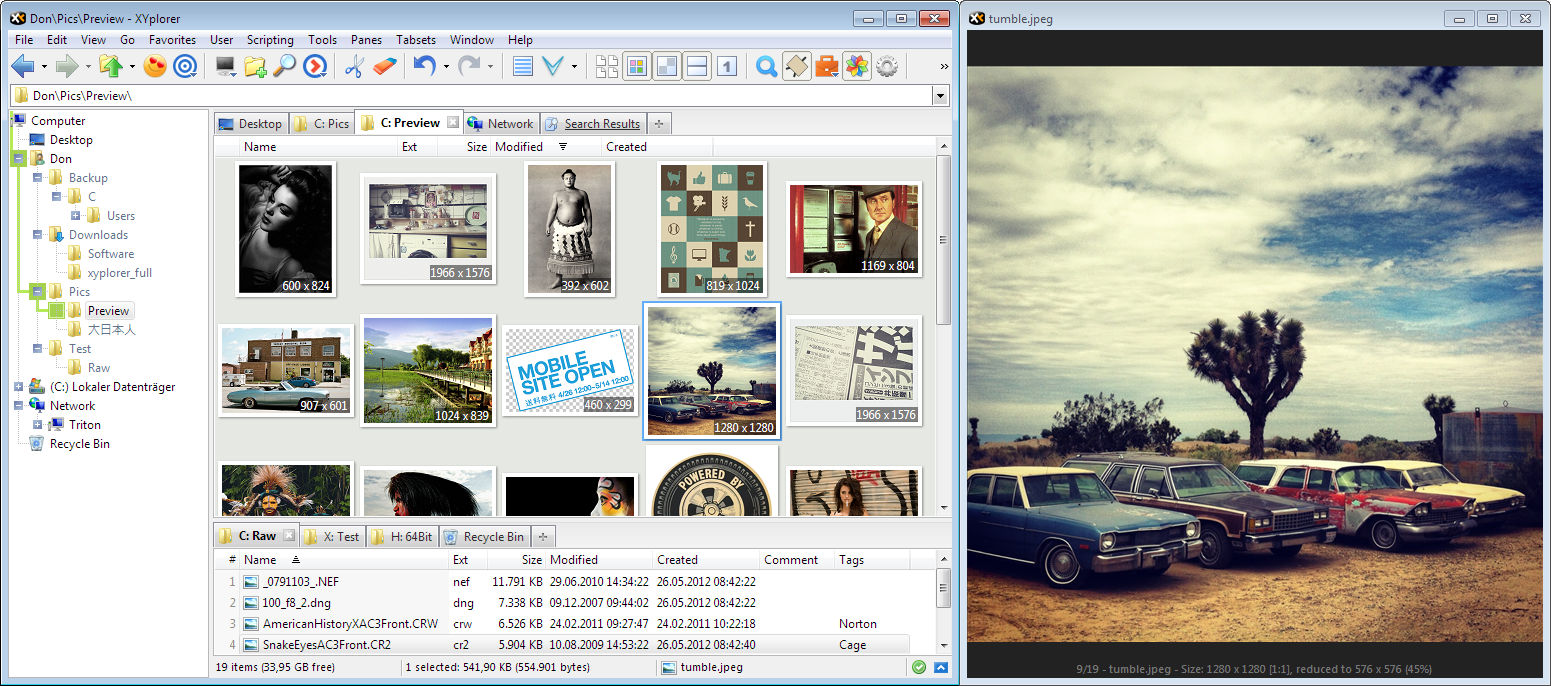Toggle the colorful flower preview button
Viewport: 1551px width, 686px height.
[856, 67]
